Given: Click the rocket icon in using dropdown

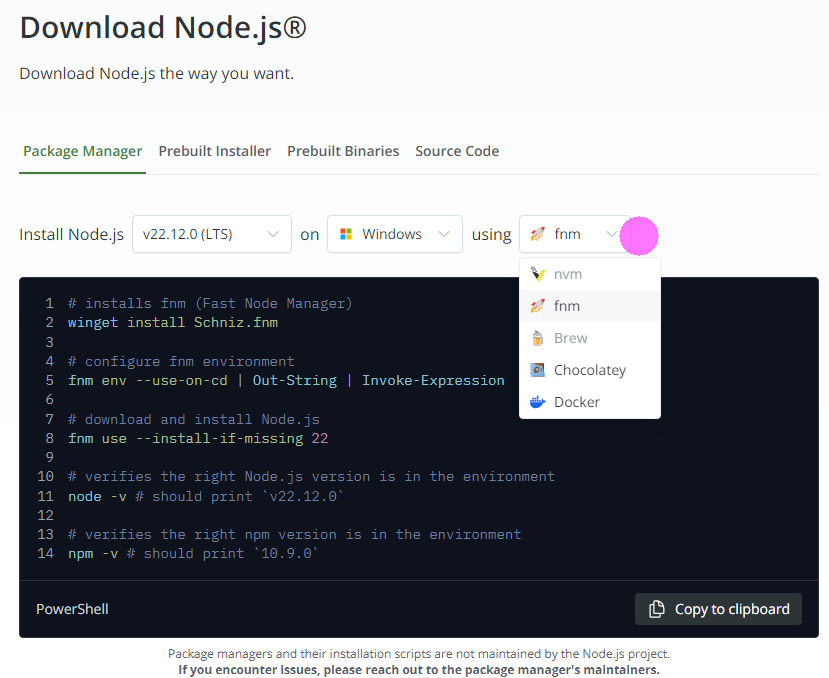Looking at the screenshot, I should [x=538, y=234].
